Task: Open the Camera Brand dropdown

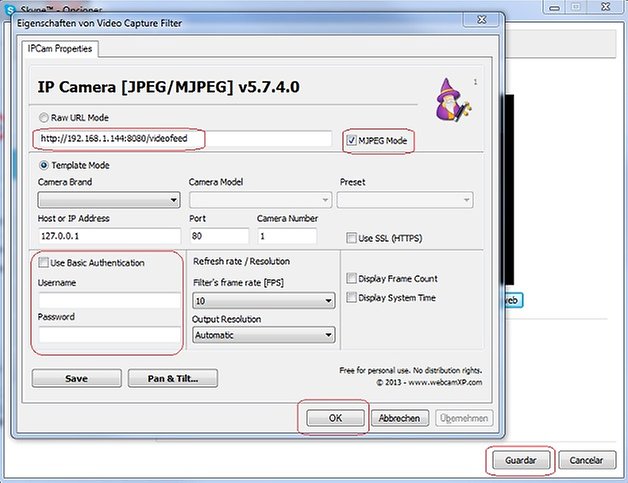Action: 109,200
